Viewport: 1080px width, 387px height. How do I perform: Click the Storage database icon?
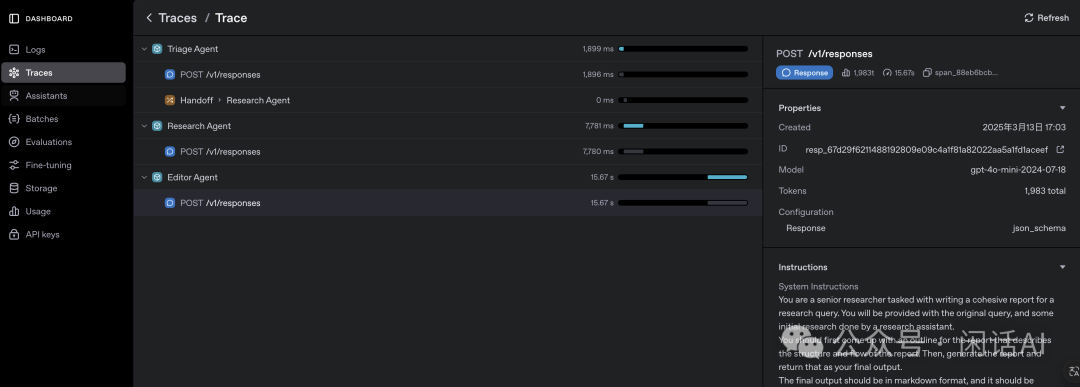pyautogui.click(x=14, y=188)
